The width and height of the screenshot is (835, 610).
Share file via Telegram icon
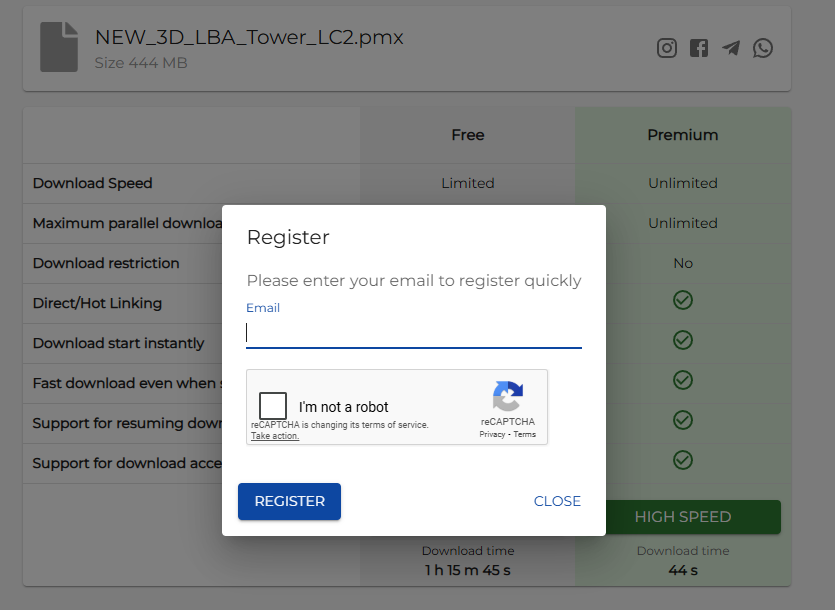click(731, 48)
